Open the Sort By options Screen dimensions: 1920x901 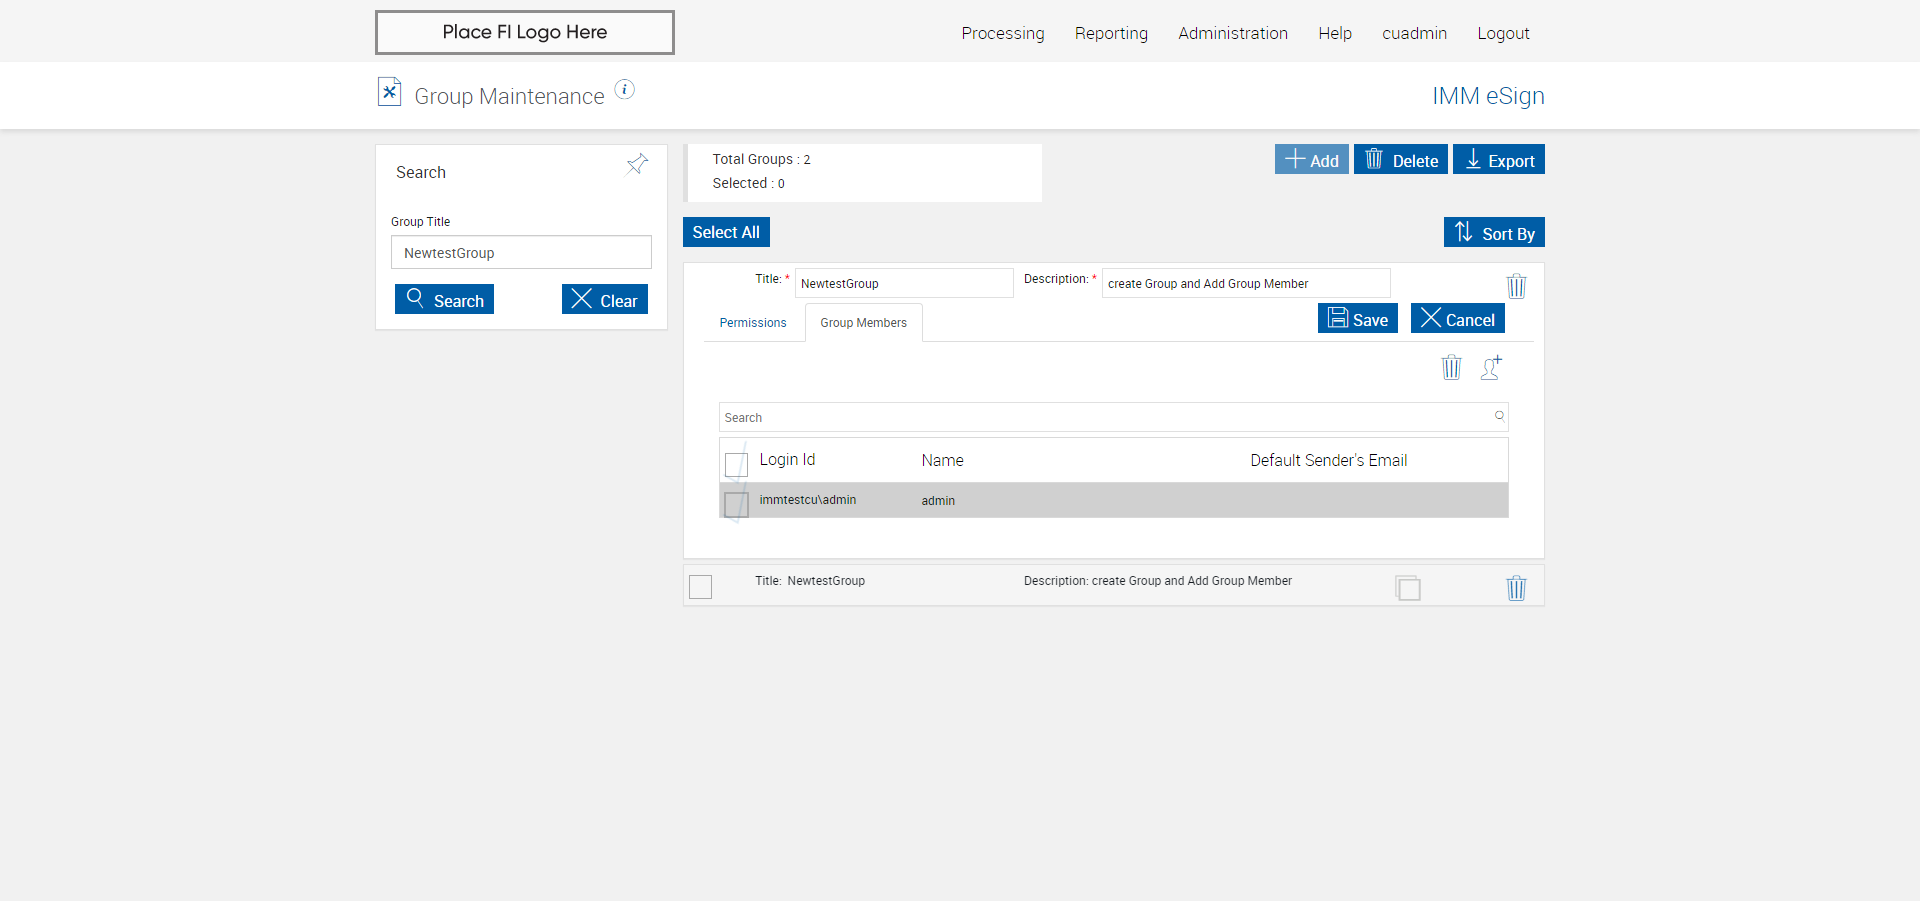(1494, 233)
